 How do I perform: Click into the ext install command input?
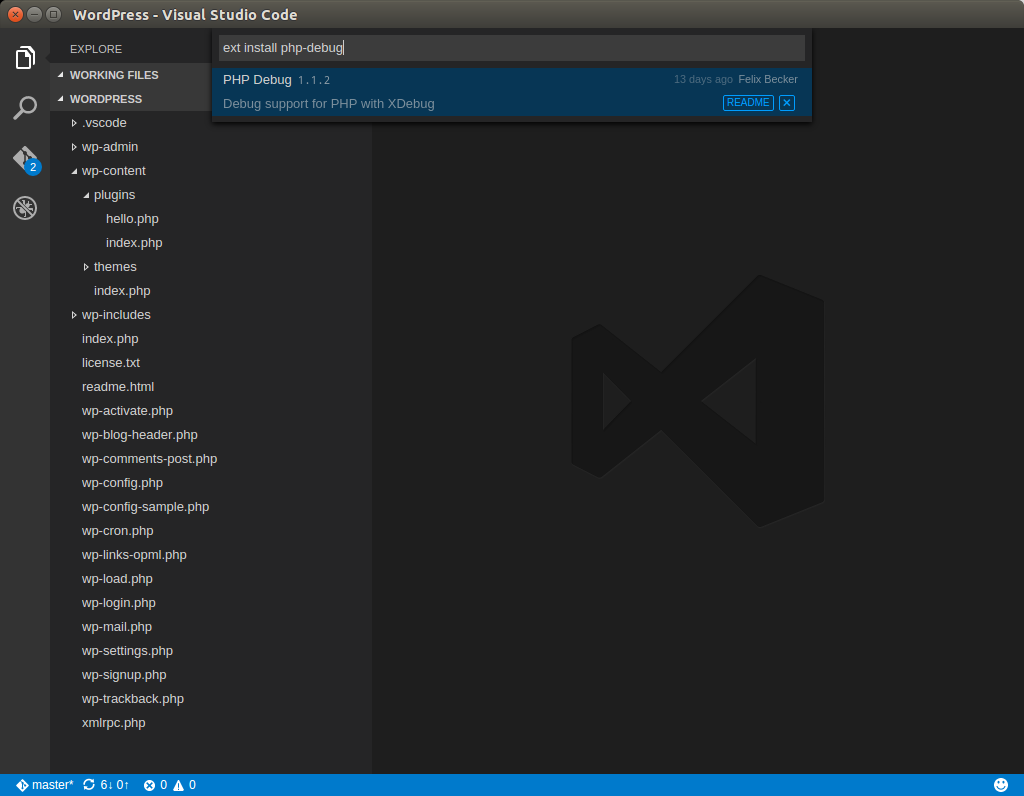pyautogui.click(x=511, y=48)
